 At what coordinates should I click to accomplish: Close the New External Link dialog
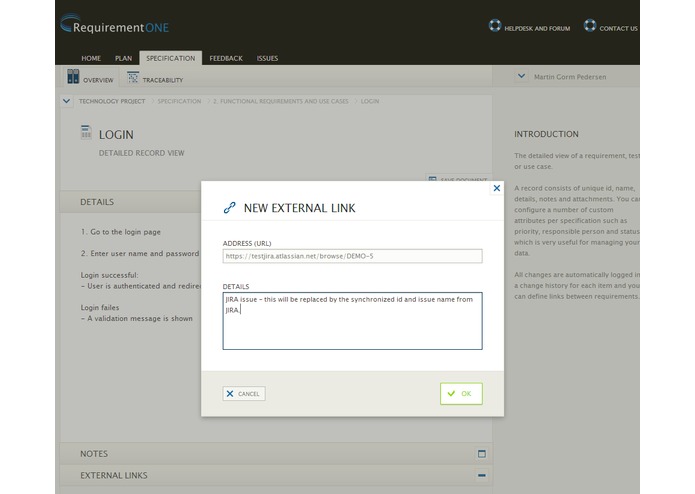coord(496,188)
